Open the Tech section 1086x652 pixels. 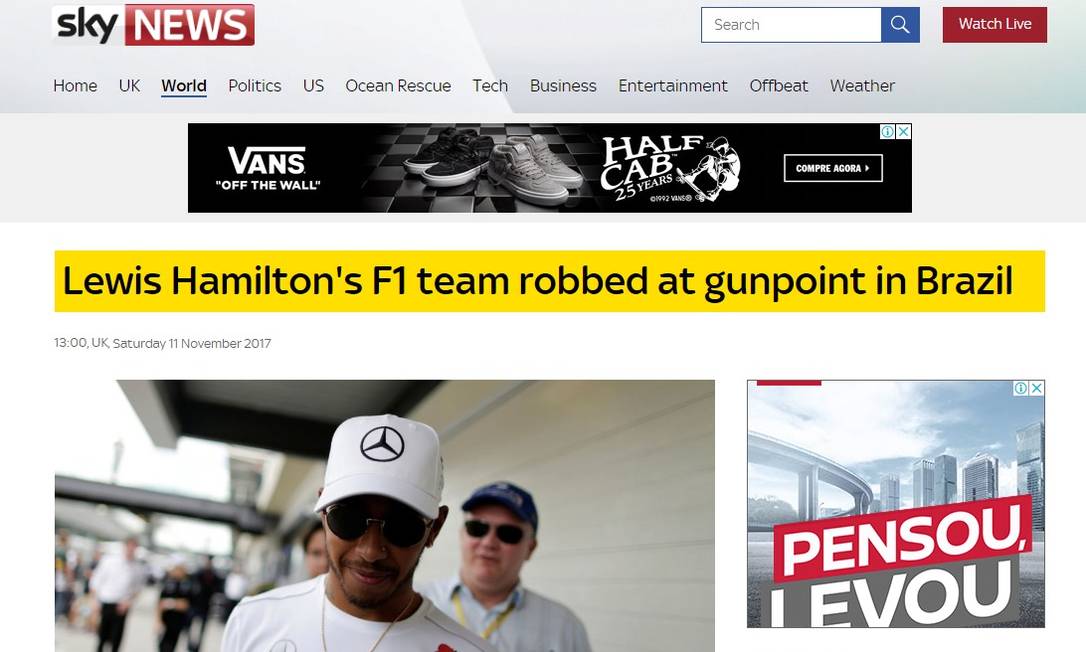tap(490, 86)
